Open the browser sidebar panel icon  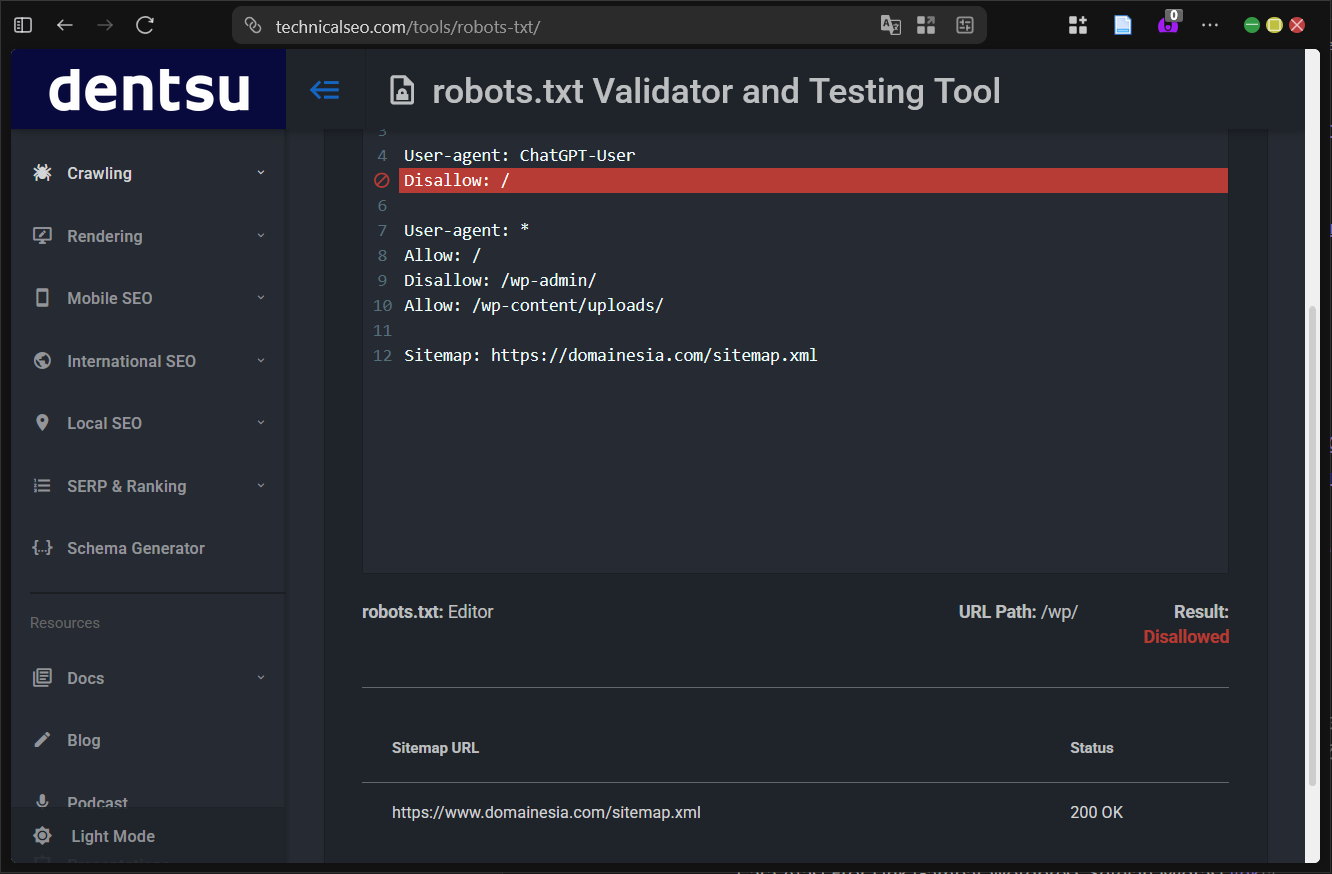[23, 25]
